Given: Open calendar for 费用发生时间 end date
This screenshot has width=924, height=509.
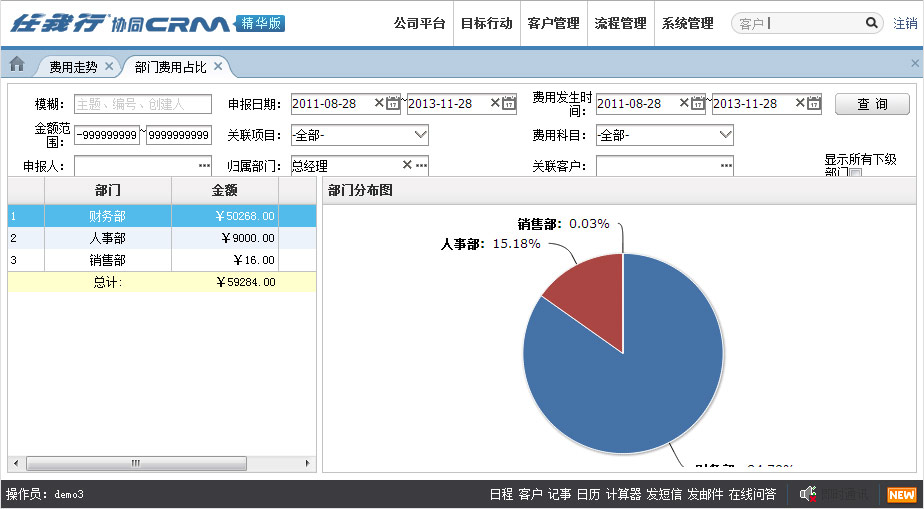Looking at the screenshot, I should [814, 104].
